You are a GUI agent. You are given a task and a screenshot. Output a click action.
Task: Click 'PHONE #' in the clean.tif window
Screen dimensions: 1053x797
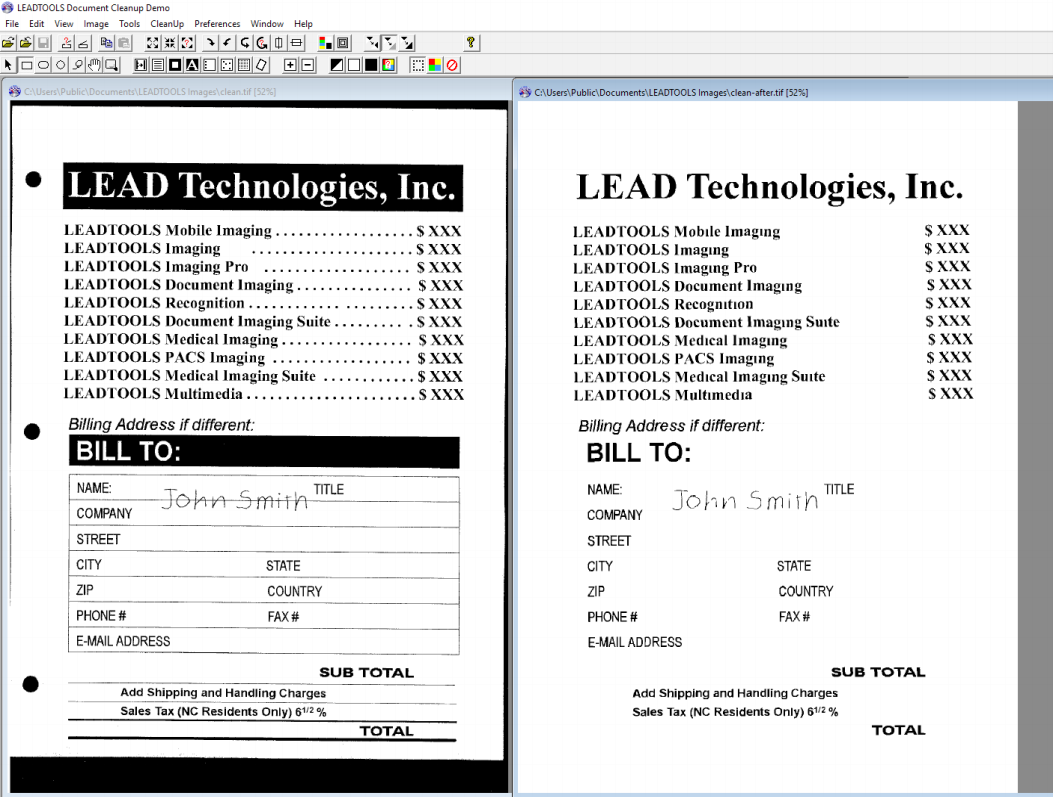click(x=101, y=616)
